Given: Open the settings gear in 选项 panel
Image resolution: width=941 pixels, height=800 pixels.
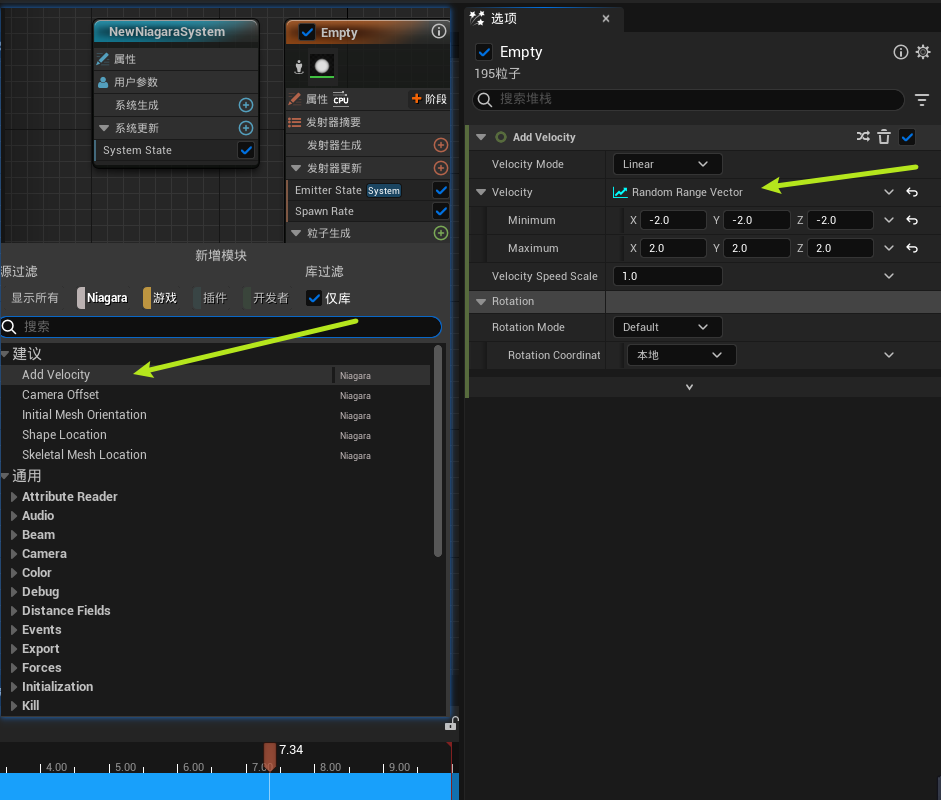Looking at the screenshot, I should pos(923,52).
